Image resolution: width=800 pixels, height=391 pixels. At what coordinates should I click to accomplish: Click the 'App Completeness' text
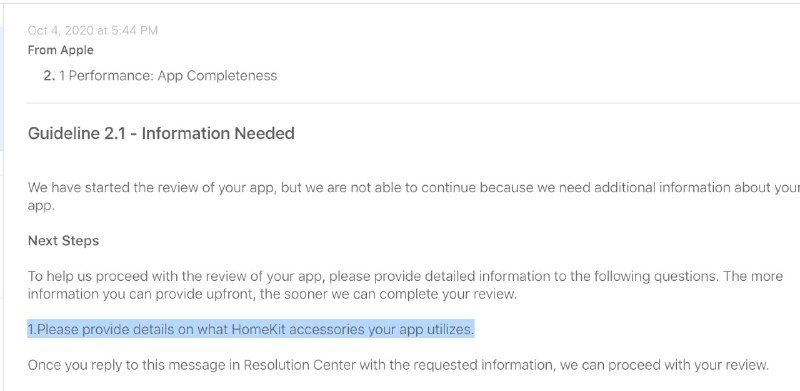coord(217,76)
